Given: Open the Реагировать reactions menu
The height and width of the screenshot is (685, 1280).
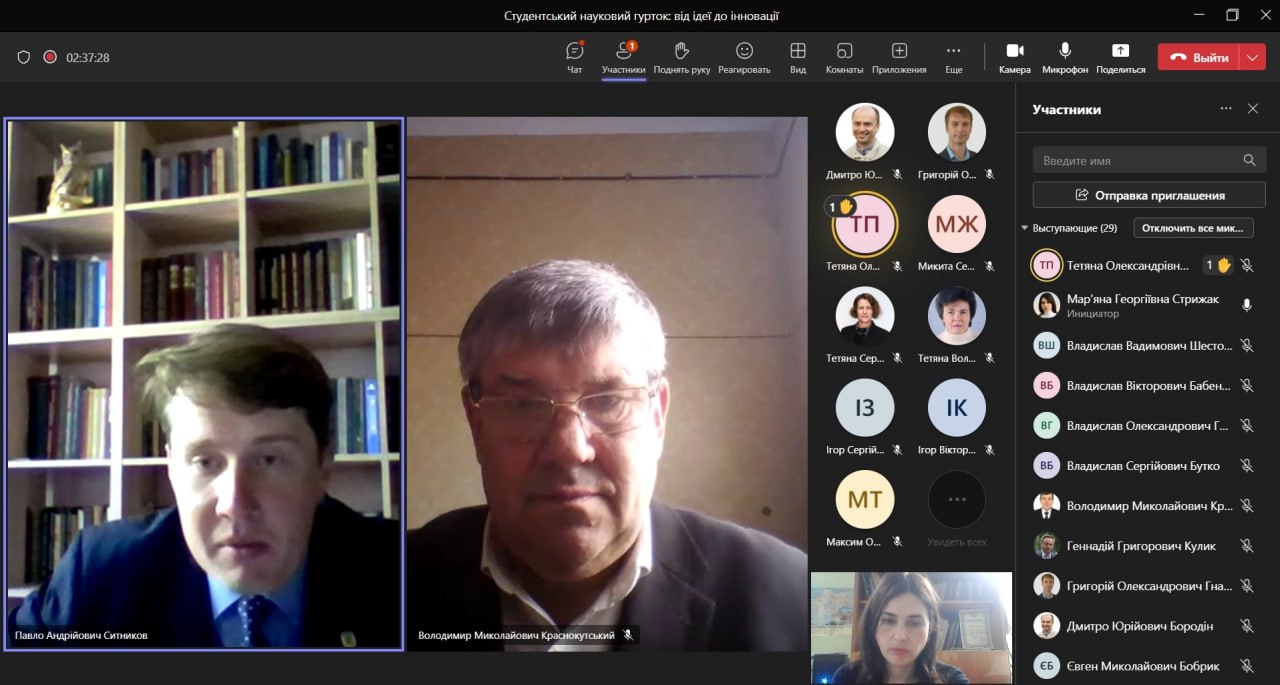Looking at the screenshot, I should coord(744,57).
